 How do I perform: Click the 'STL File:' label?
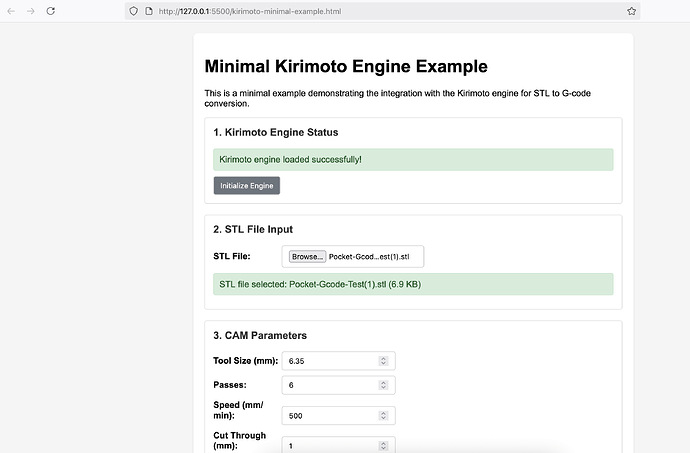pyautogui.click(x=232, y=256)
